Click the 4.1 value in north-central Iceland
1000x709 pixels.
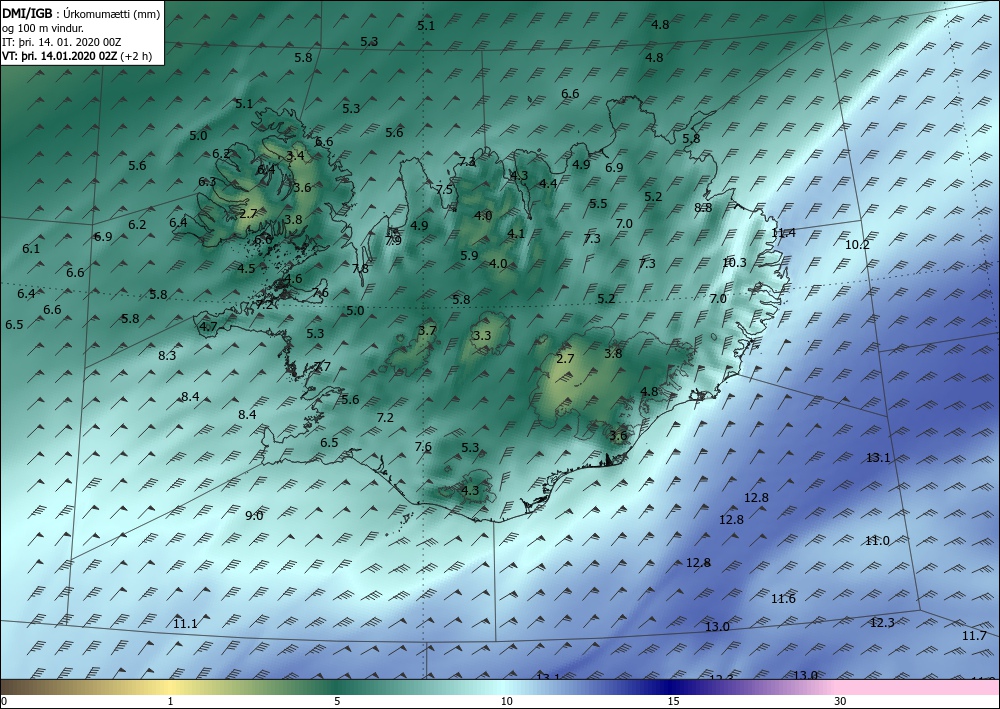pos(515,233)
